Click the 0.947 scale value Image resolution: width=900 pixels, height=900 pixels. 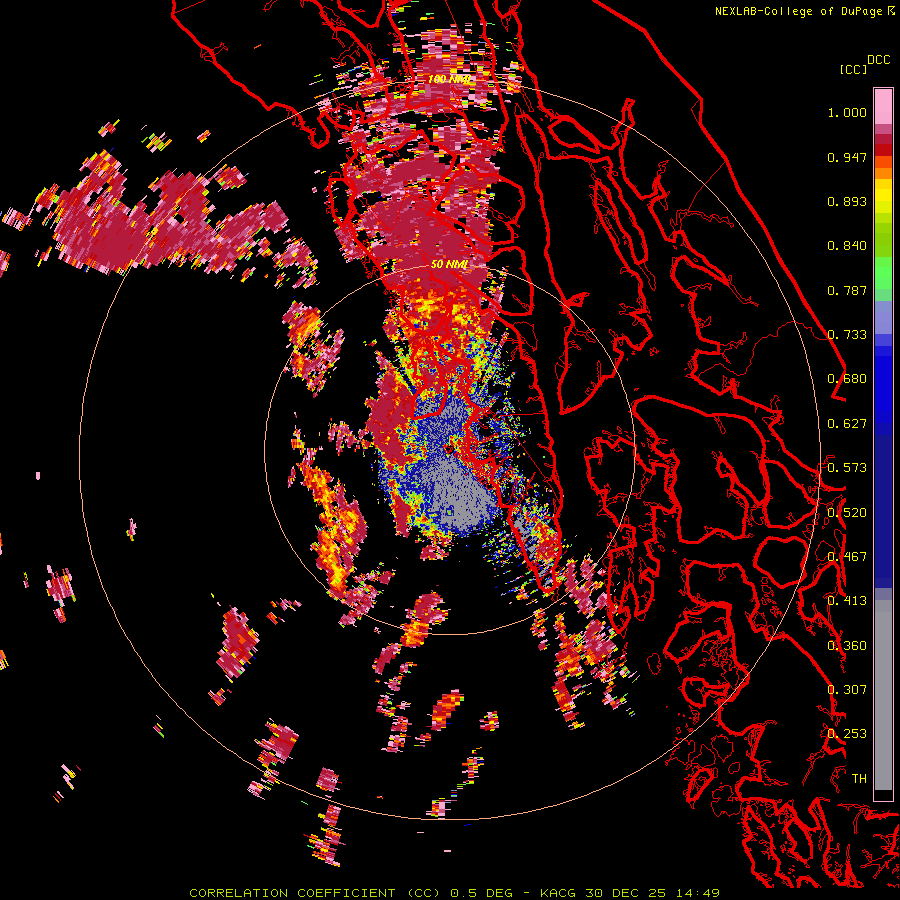point(847,157)
